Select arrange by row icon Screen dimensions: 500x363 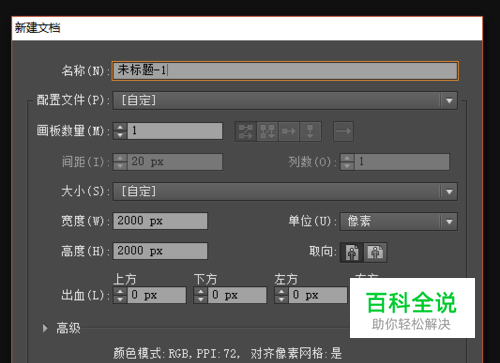click(x=289, y=131)
